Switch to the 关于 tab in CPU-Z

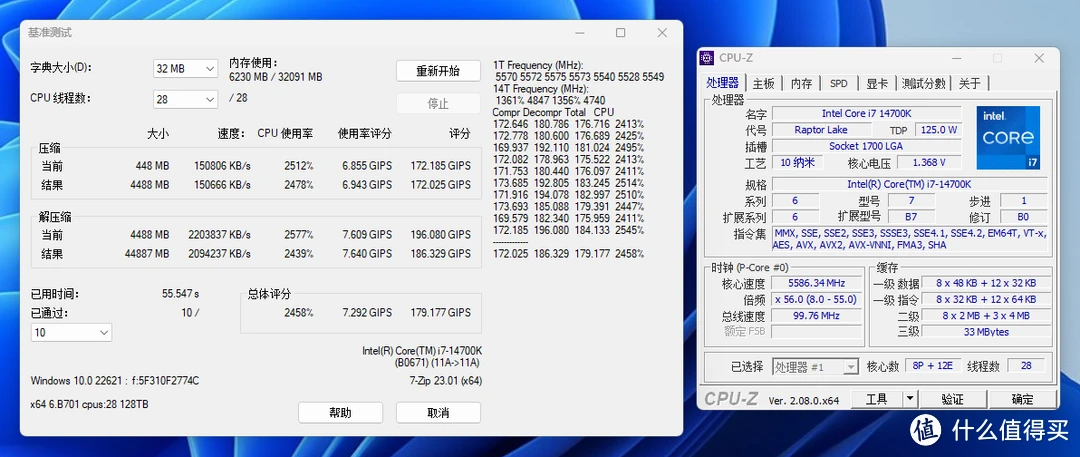[969, 83]
